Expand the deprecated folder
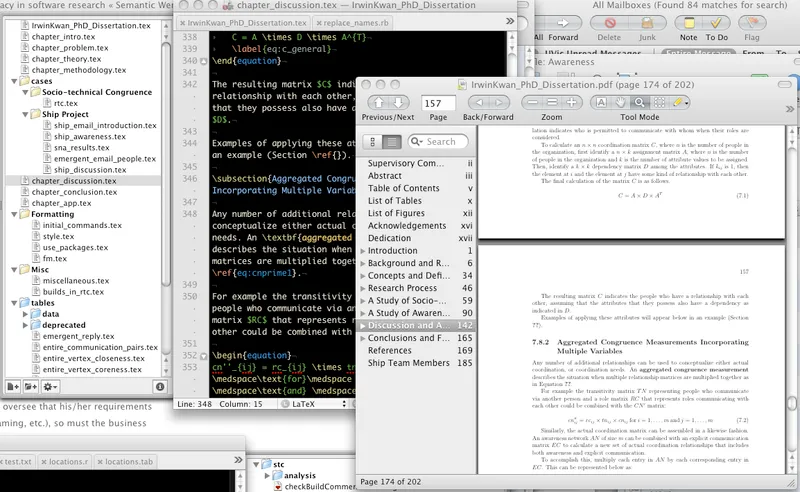 (x=25, y=325)
